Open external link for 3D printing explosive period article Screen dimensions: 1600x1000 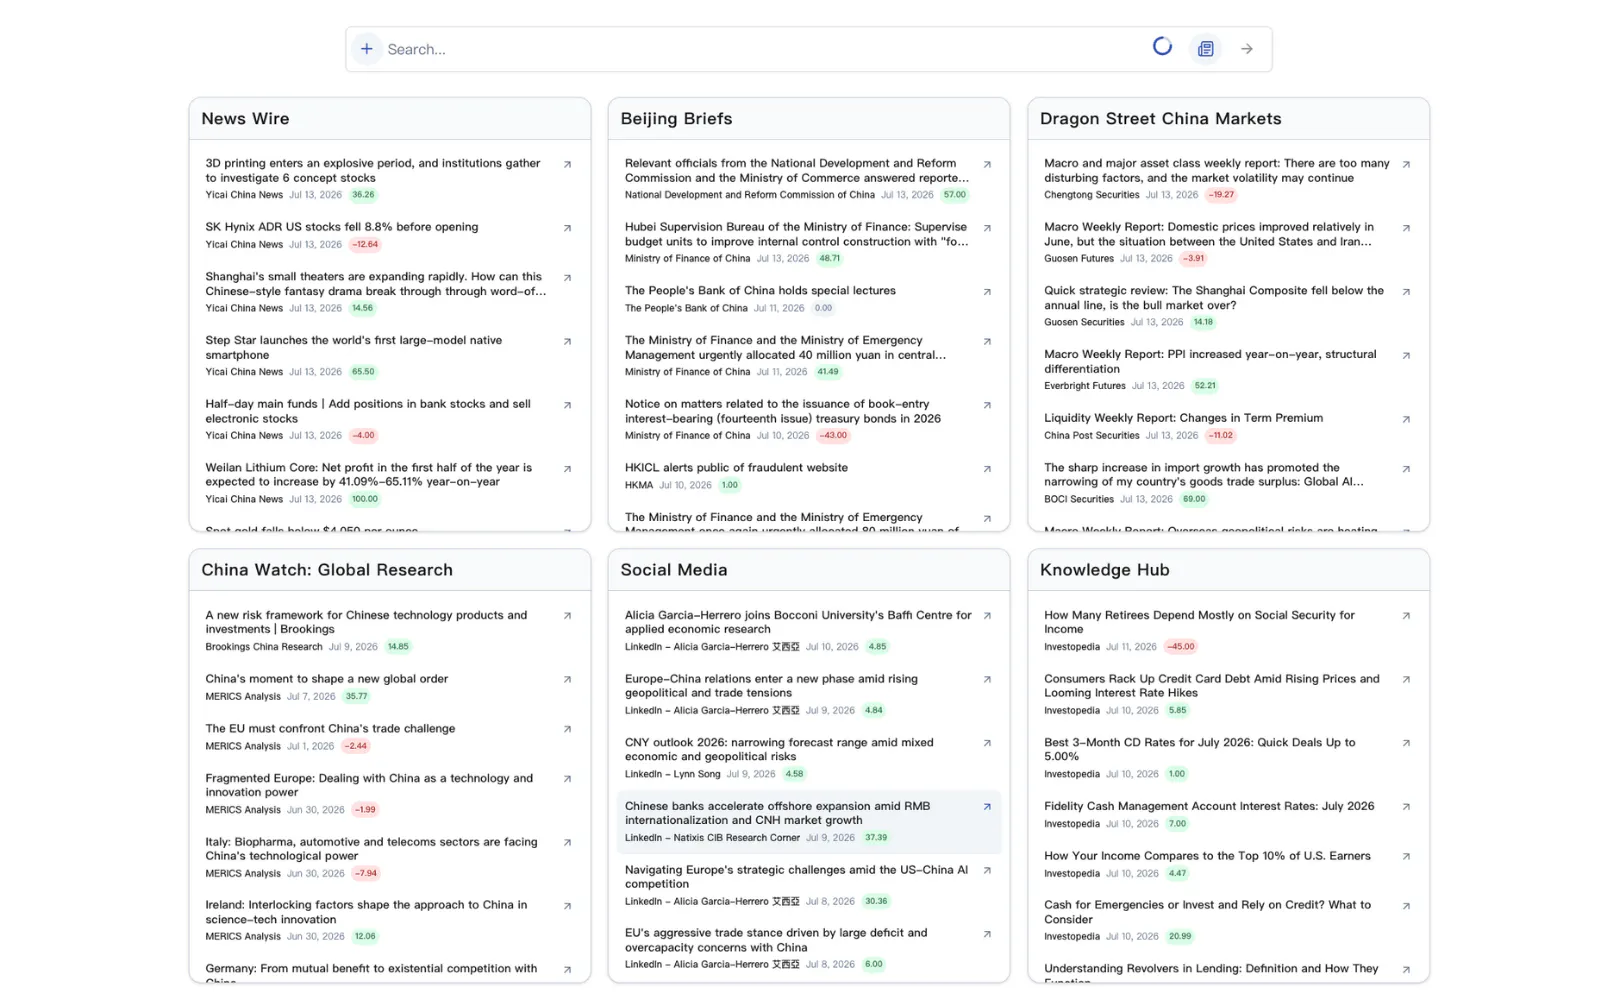(567, 165)
